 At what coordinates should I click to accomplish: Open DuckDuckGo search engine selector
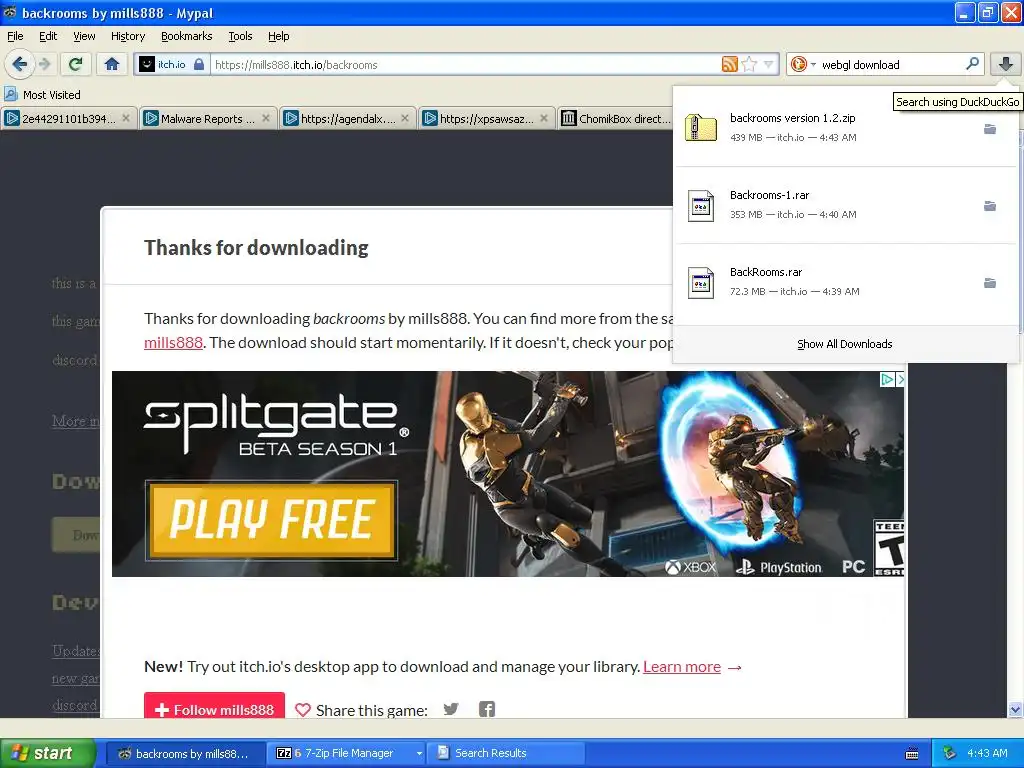803,64
